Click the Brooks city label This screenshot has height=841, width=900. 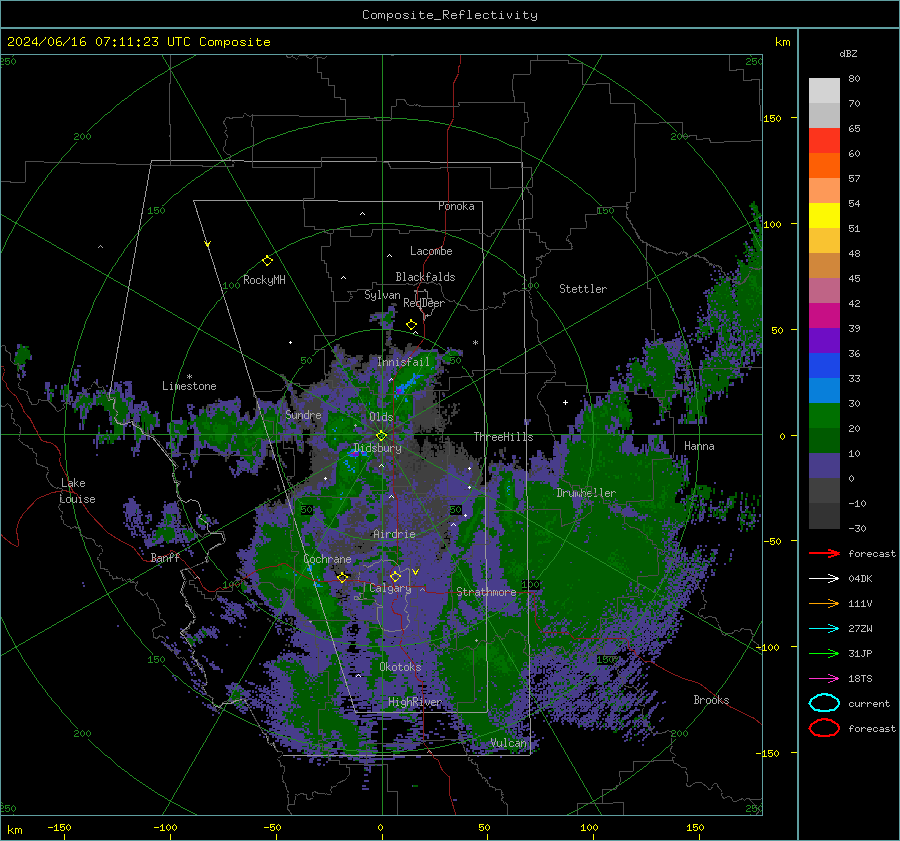pos(711,700)
